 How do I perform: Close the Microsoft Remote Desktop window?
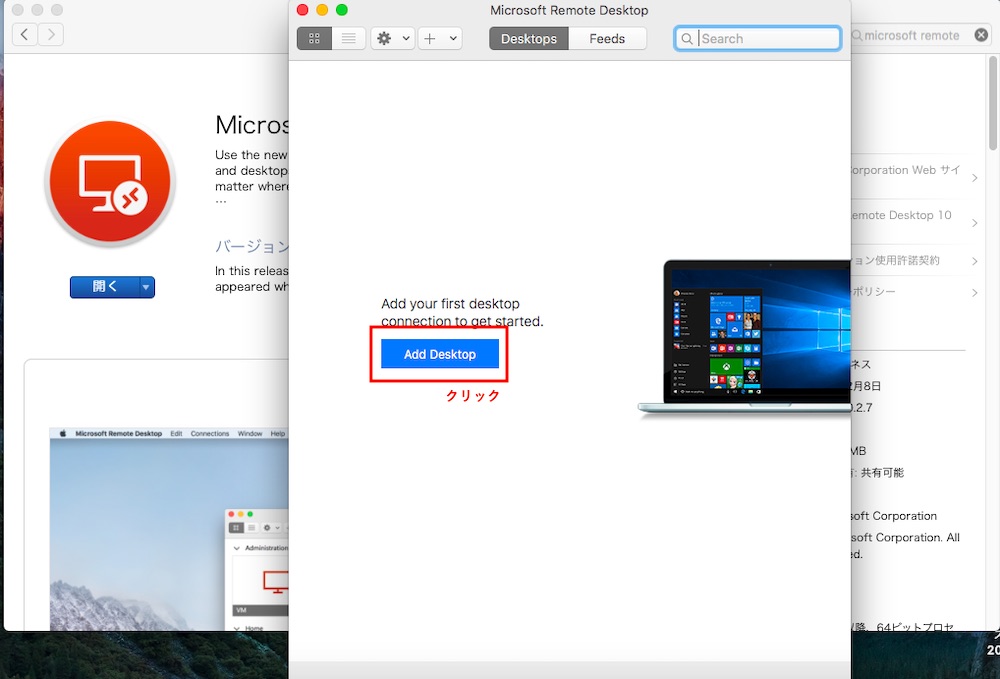coord(303,10)
